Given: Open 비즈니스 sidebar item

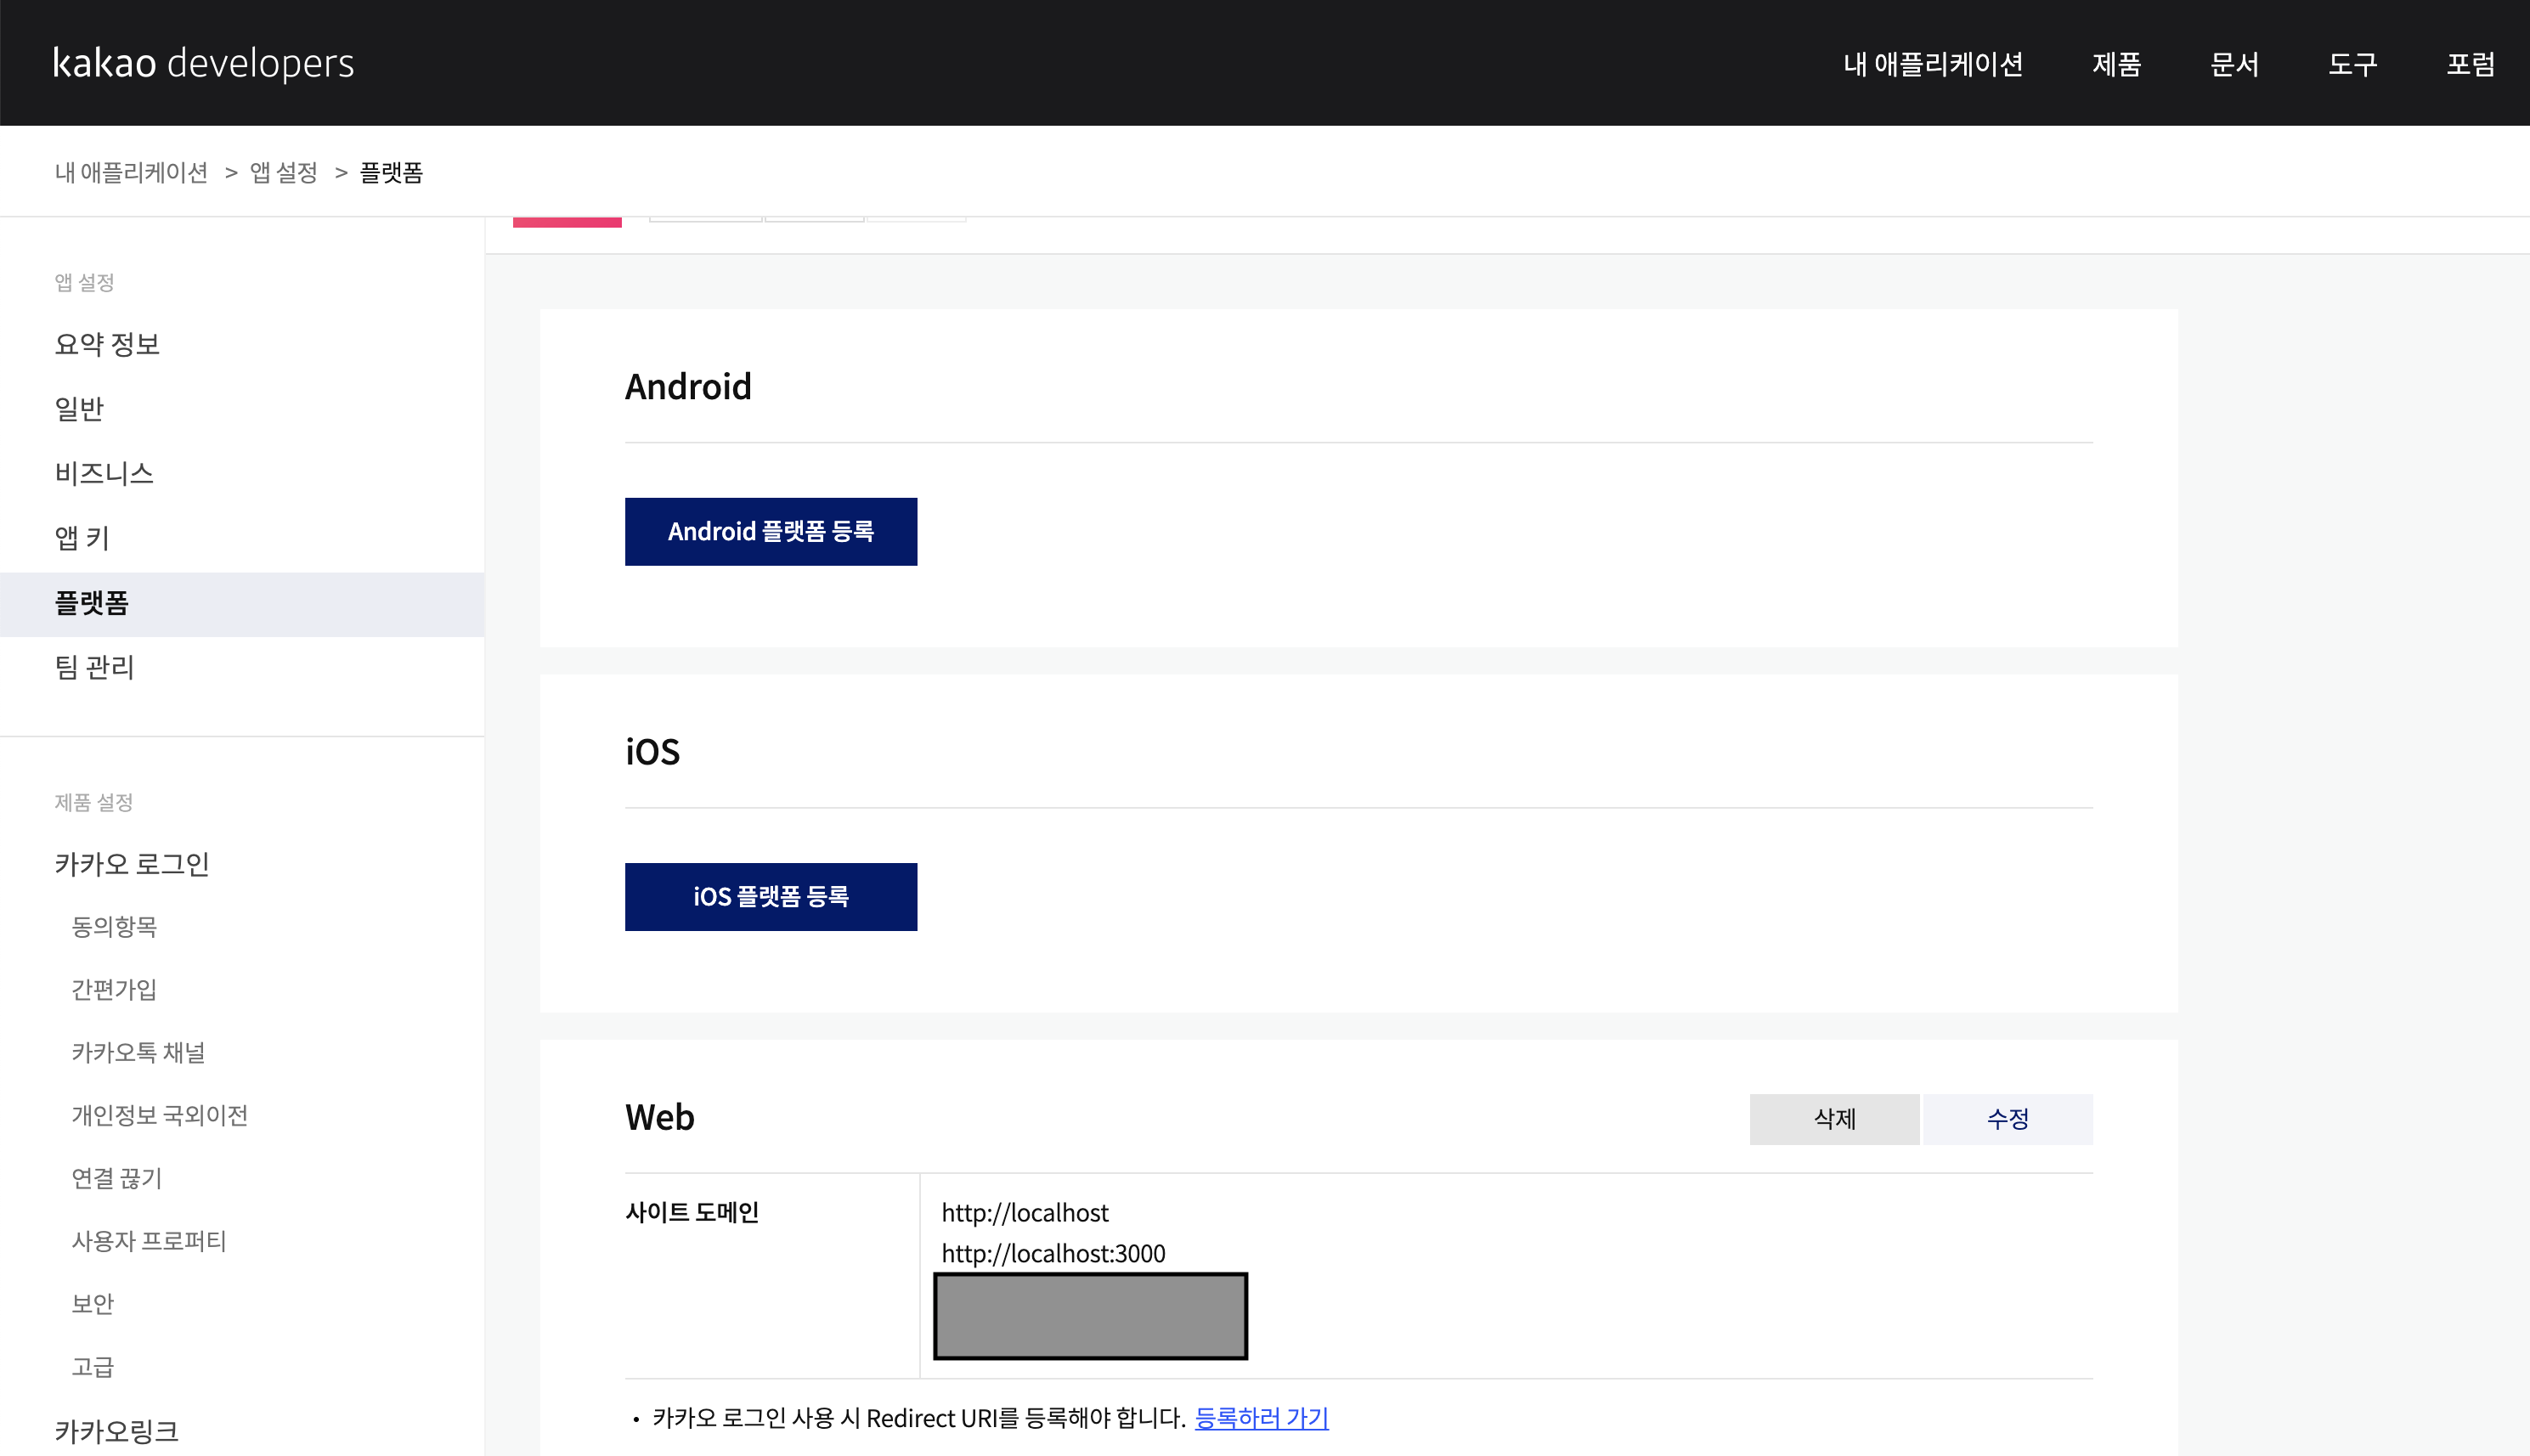Looking at the screenshot, I should tap(104, 473).
